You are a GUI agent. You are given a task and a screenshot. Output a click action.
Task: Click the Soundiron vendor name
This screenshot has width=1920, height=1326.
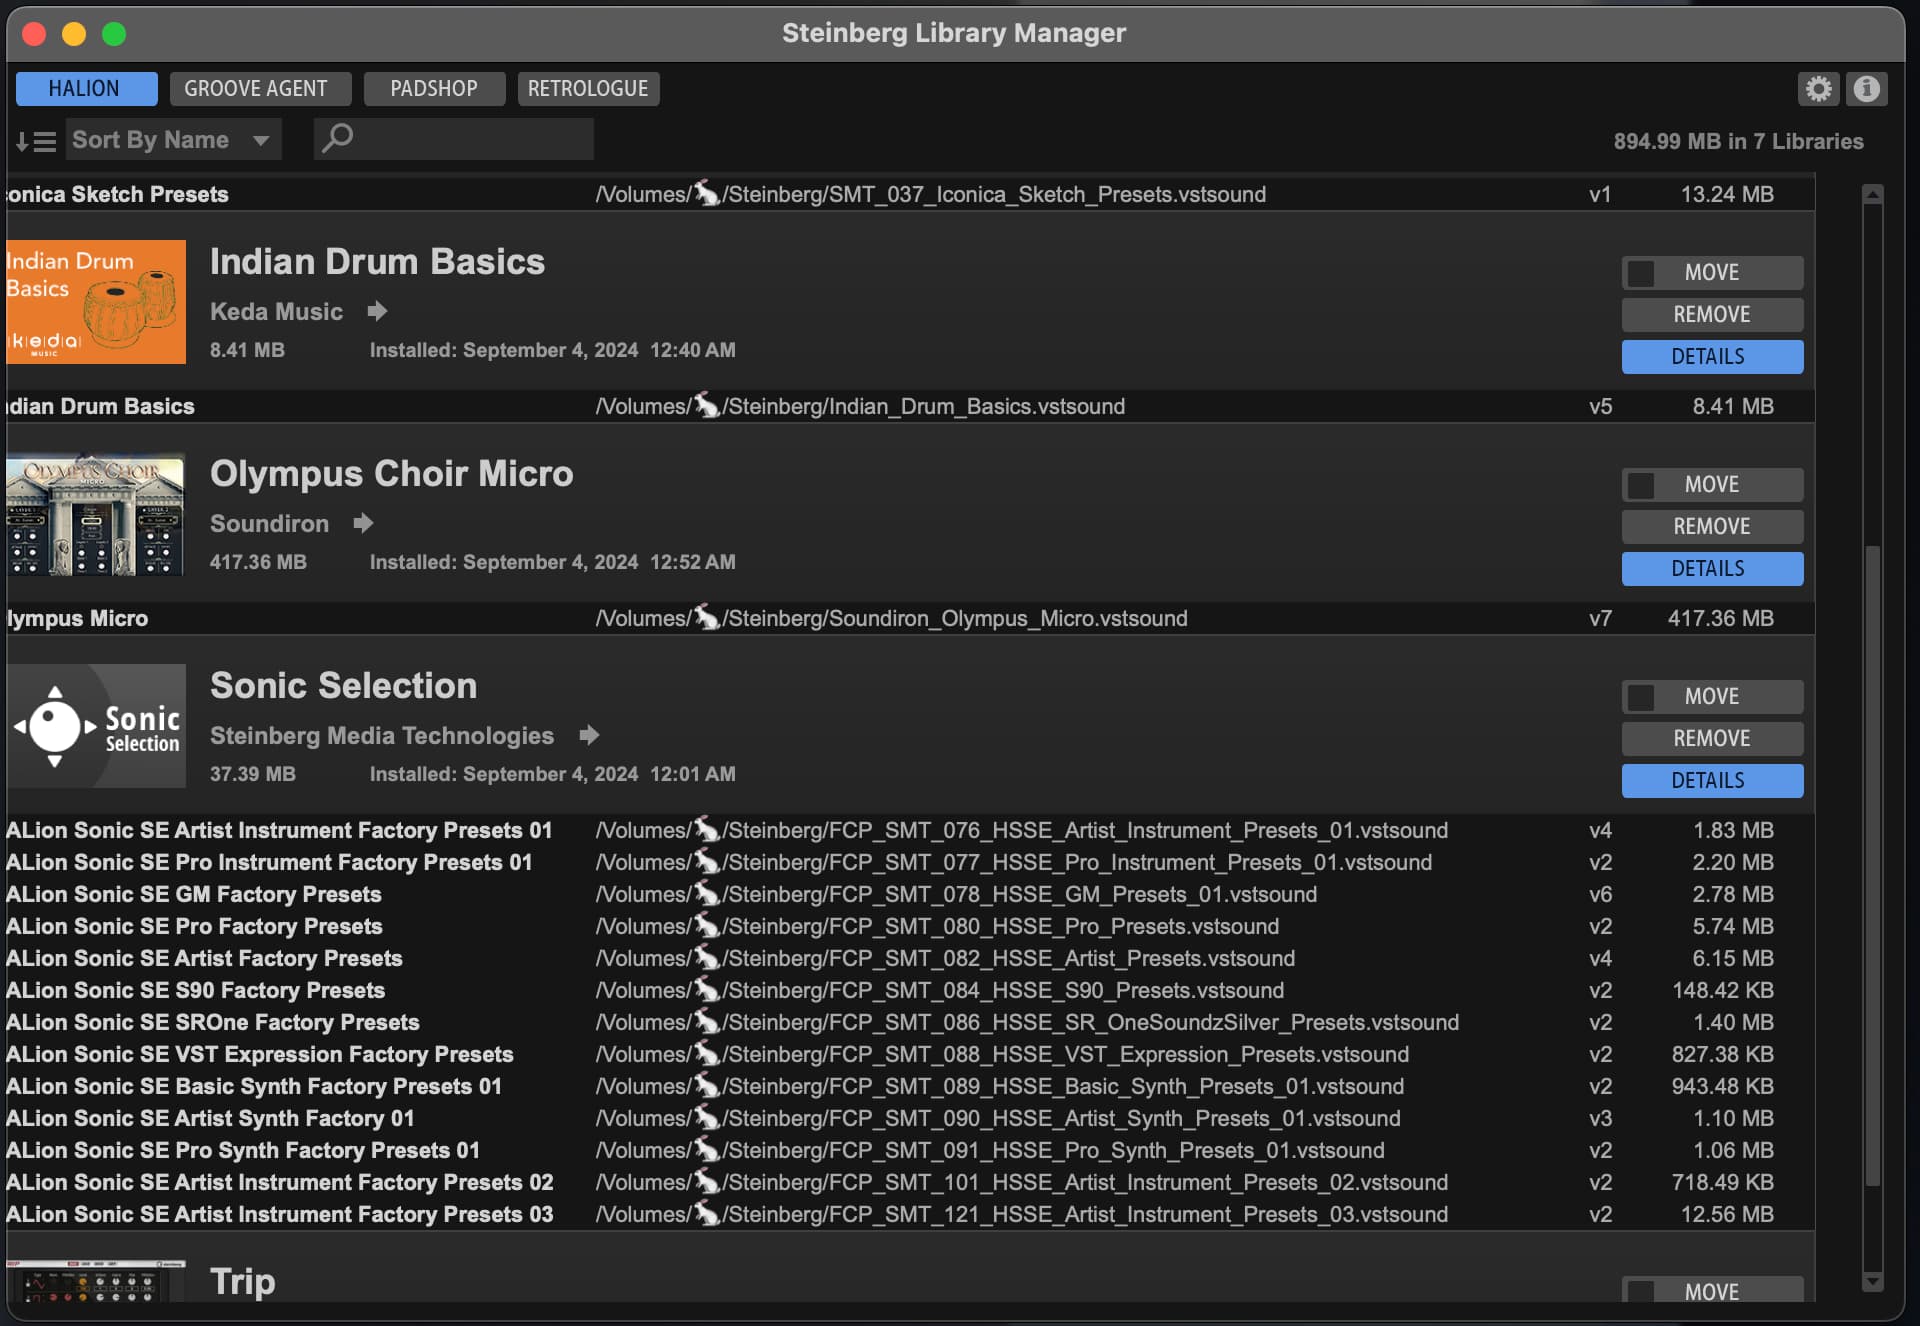[x=269, y=524]
